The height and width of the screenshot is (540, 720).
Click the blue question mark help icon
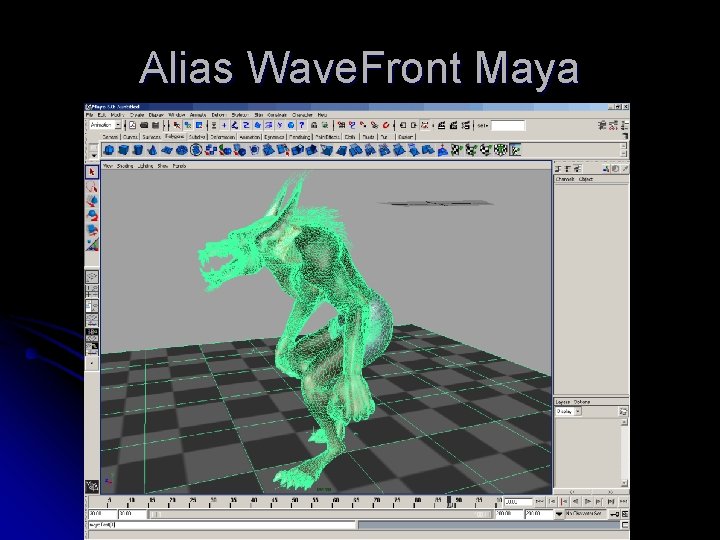[x=302, y=125]
